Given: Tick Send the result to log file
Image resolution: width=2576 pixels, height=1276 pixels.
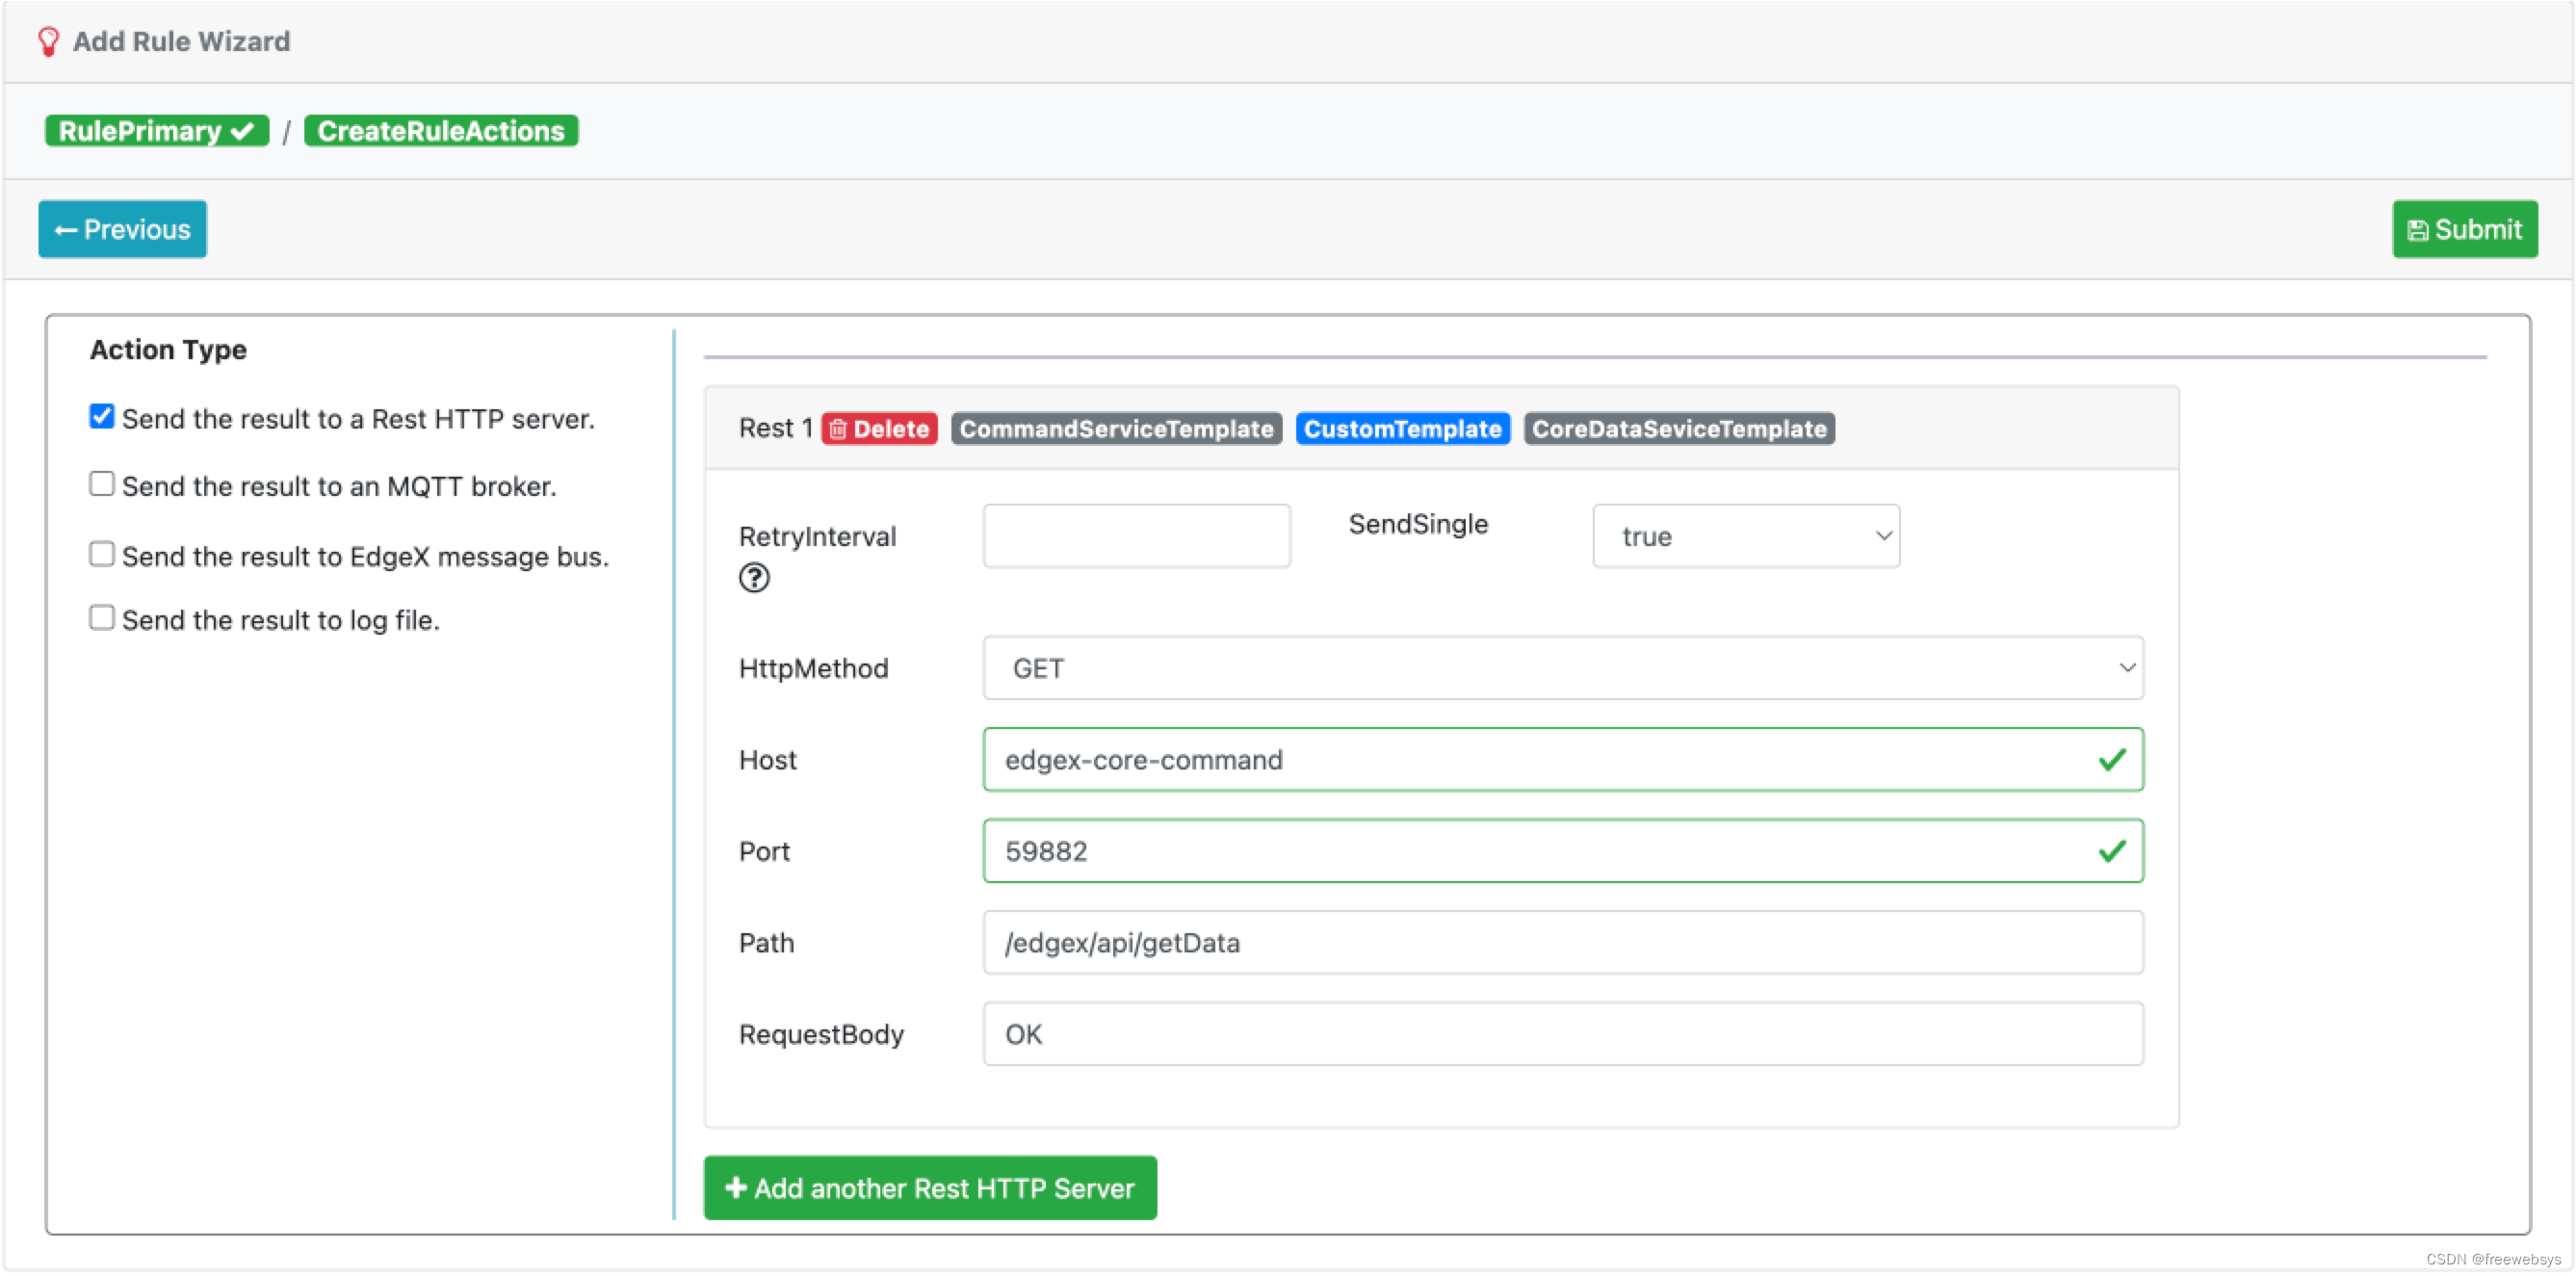Looking at the screenshot, I should point(102,618).
